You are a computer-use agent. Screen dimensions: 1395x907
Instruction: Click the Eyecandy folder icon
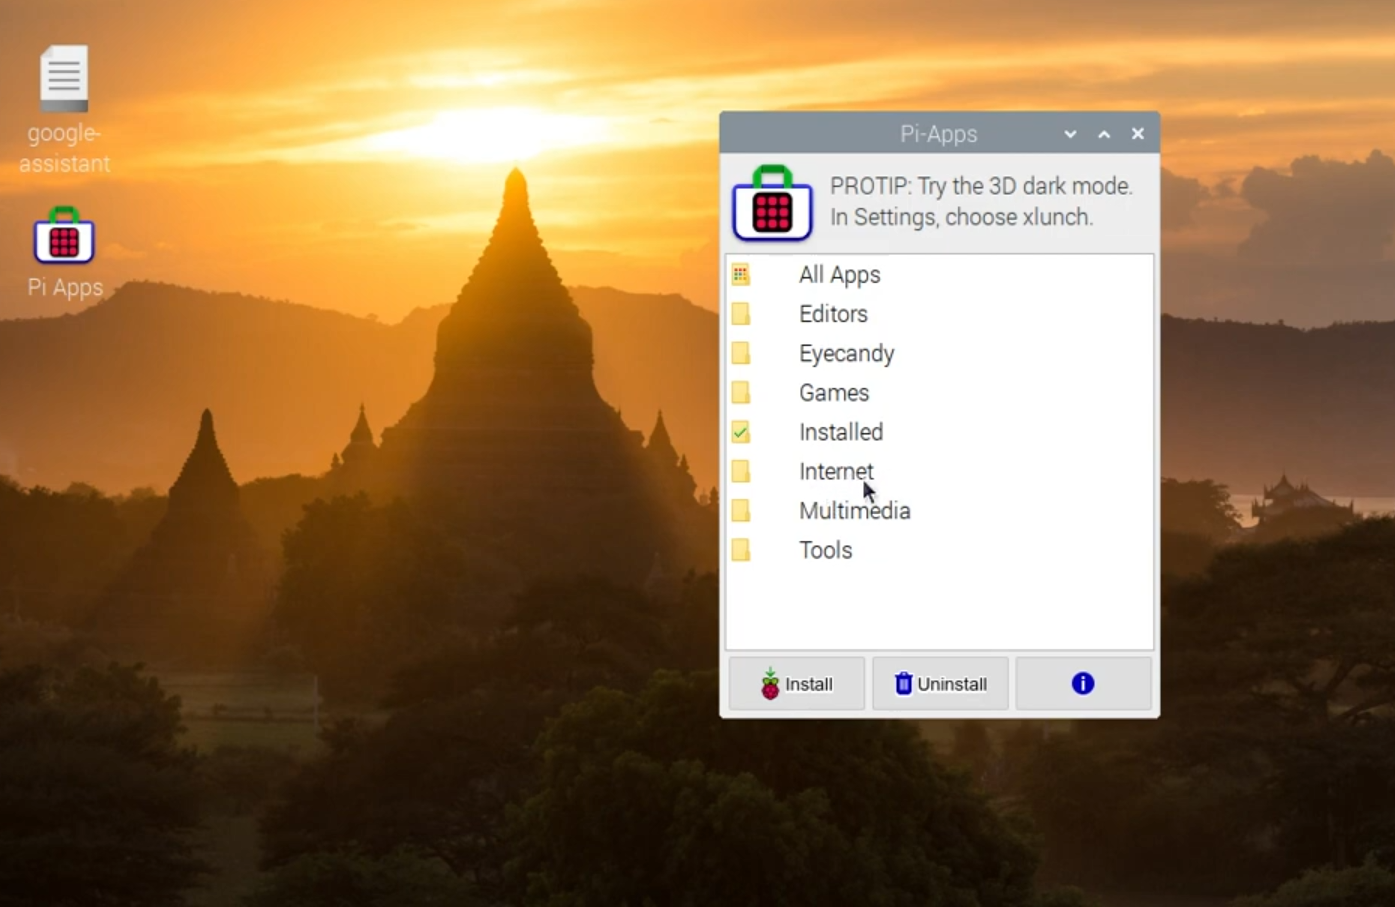(741, 353)
